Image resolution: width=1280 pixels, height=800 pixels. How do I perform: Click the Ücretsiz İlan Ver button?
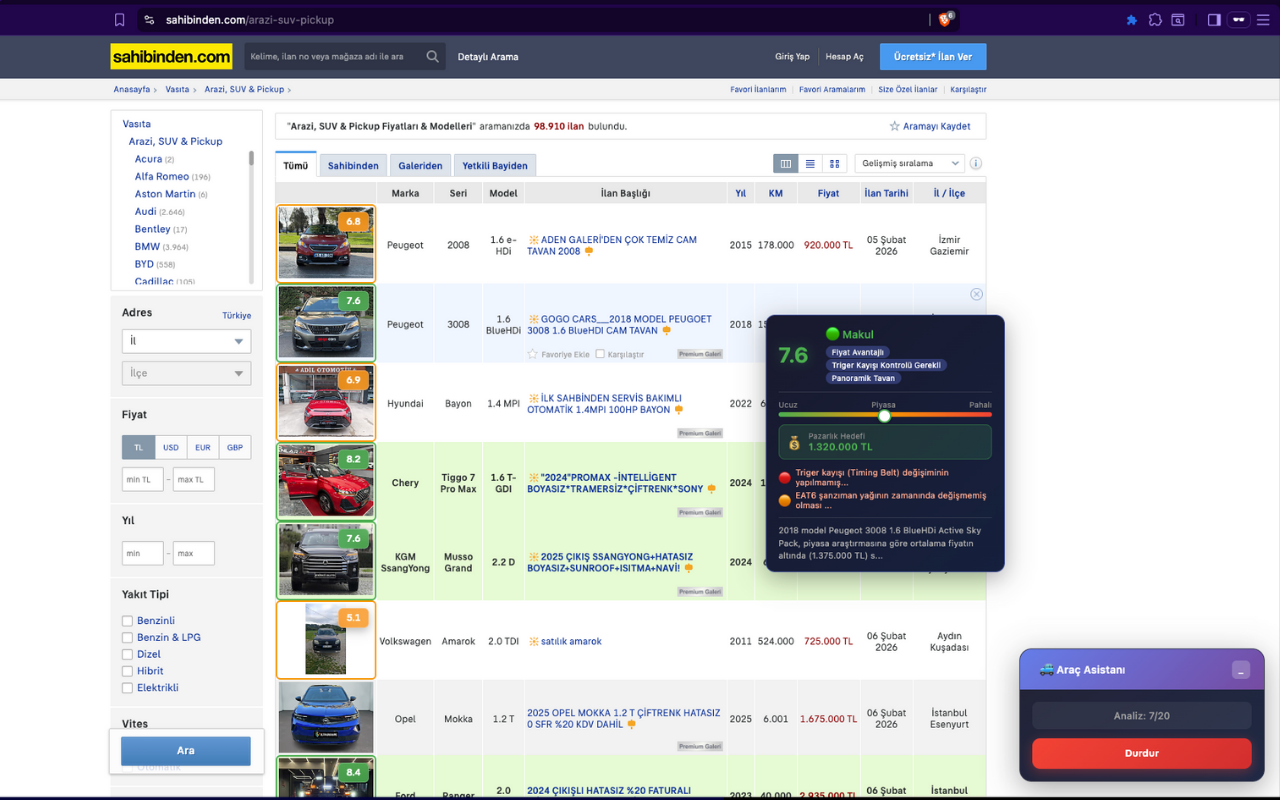(x=933, y=57)
